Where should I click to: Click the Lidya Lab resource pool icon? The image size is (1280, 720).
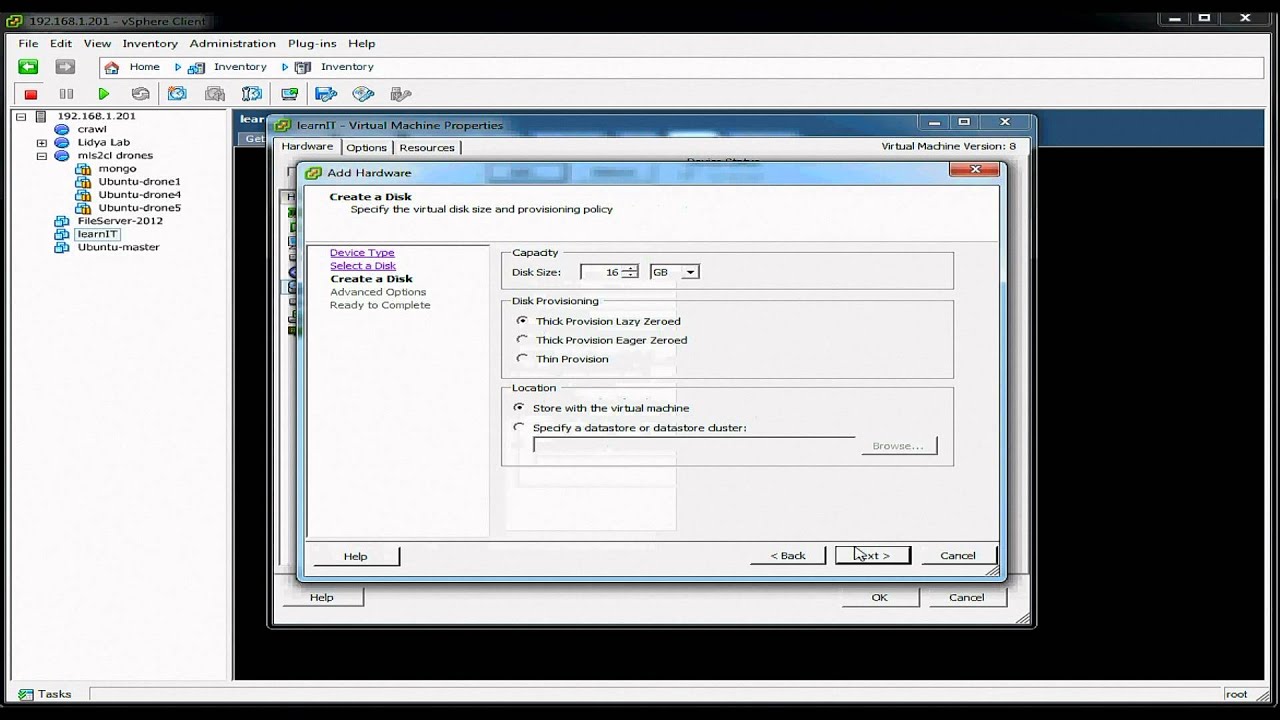coord(62,143)
